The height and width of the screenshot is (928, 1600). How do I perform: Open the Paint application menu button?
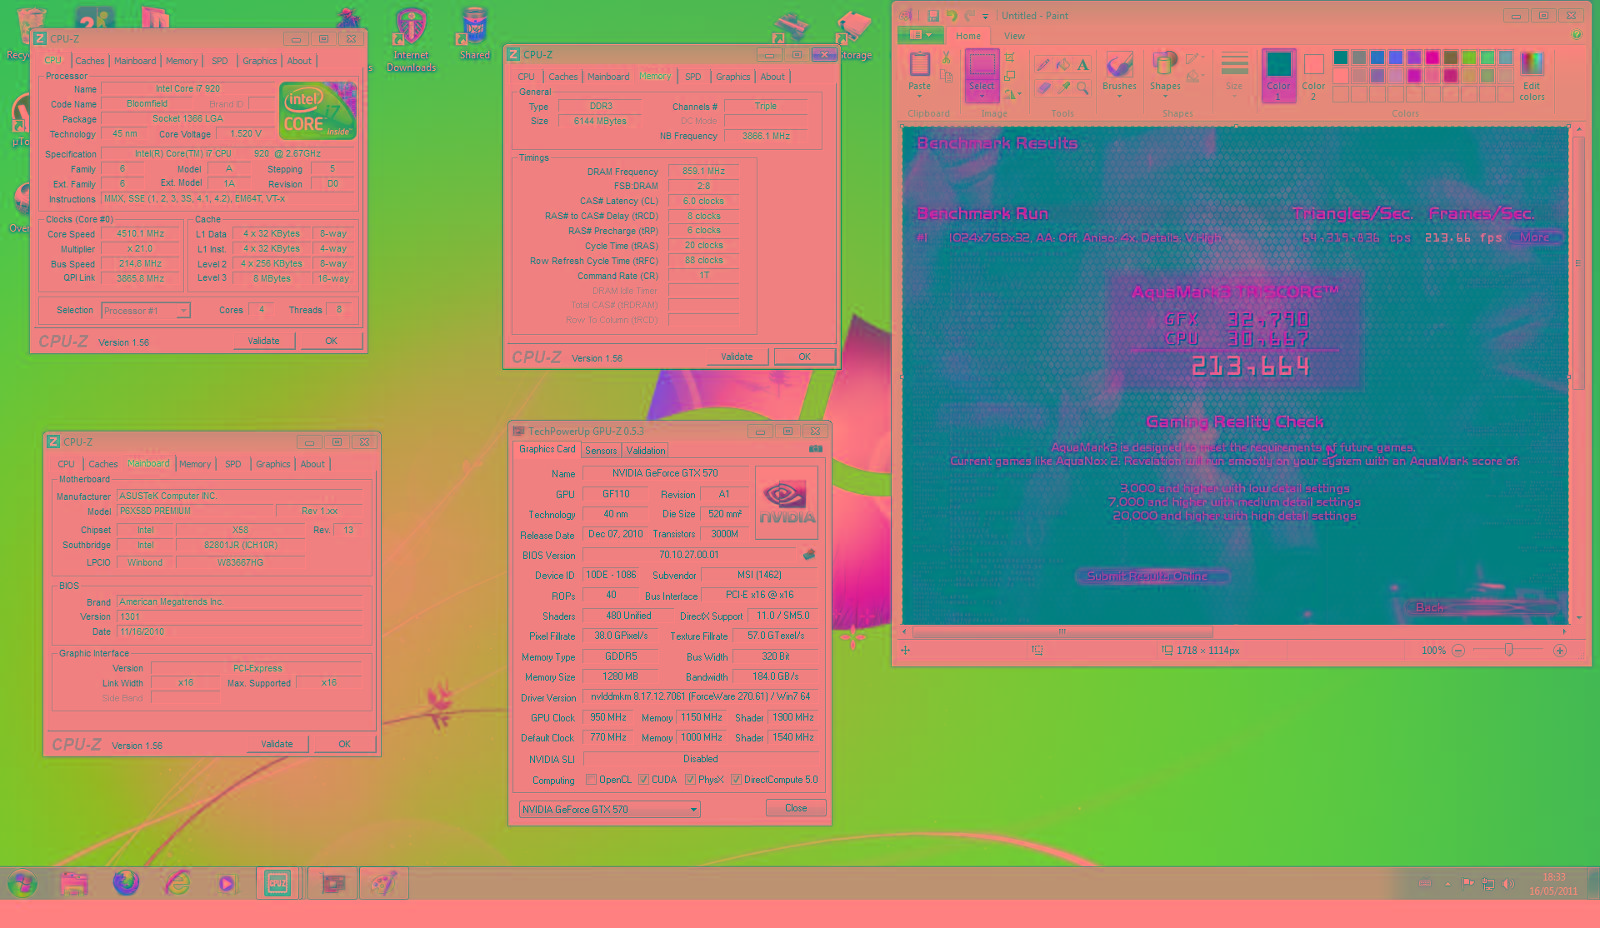coord(920,35)
